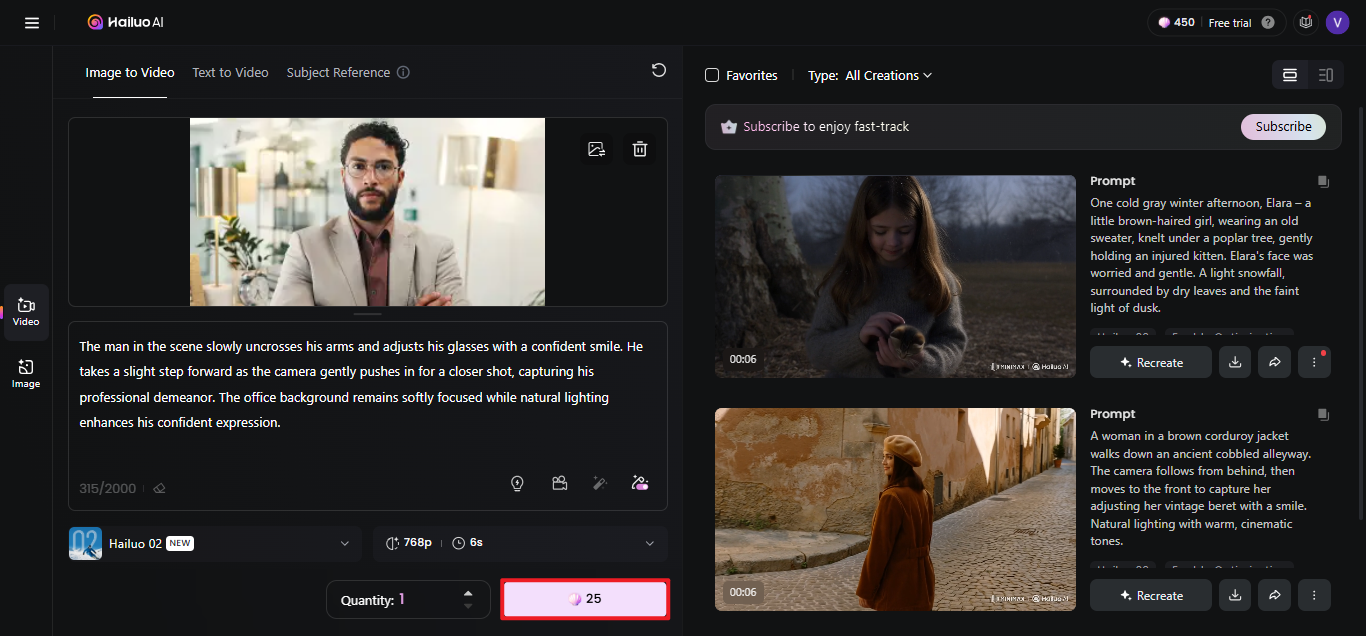Image resolution: width=1366 pixels, height=636 pixels.
Task: Switch to list detail view layout
Action: 1325,75
